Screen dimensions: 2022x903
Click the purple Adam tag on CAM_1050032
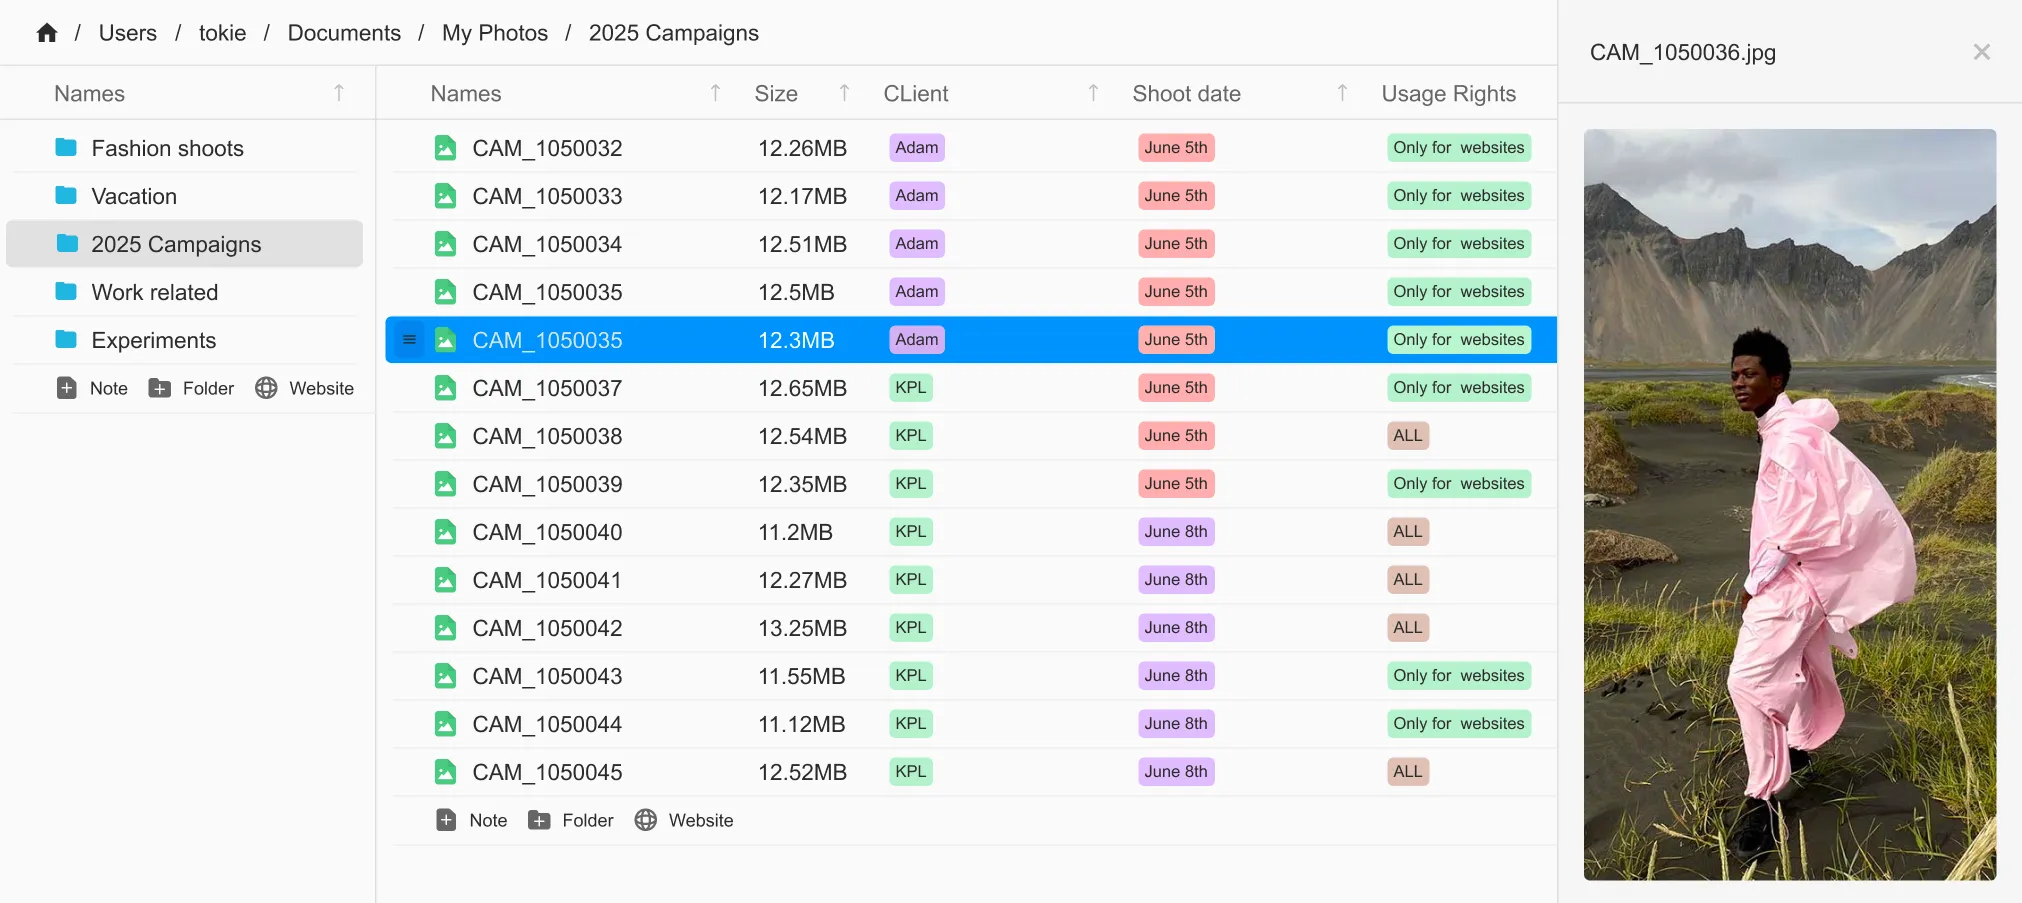[x=915, y=147]
